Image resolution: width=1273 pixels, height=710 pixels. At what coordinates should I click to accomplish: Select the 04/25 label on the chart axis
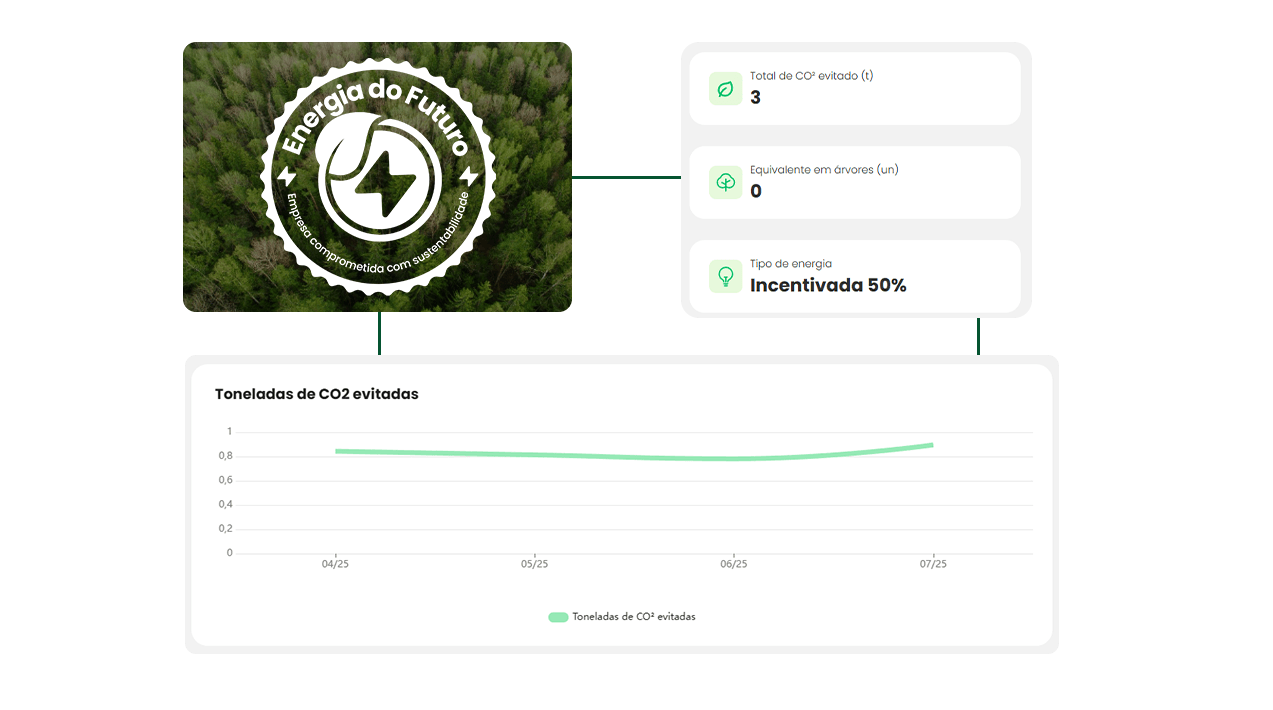(x=335, y=565)
